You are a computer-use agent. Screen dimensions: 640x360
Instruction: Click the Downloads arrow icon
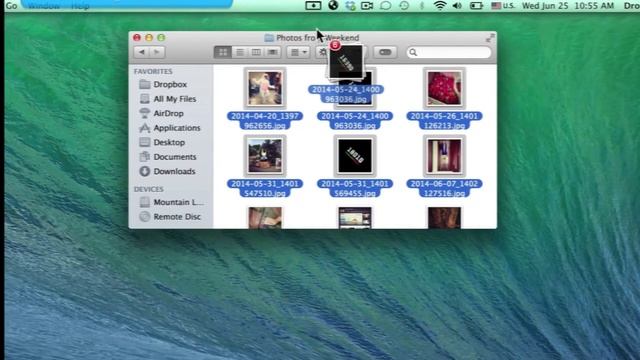pos(144,171)
